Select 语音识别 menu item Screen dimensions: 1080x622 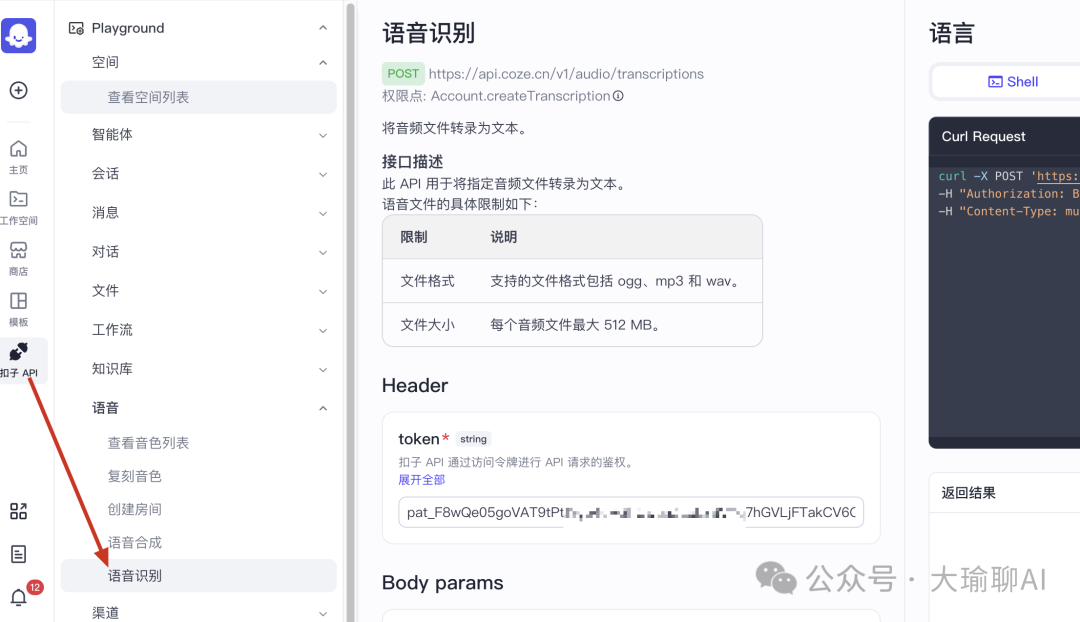pyautogui.click(x=198, y=575)
